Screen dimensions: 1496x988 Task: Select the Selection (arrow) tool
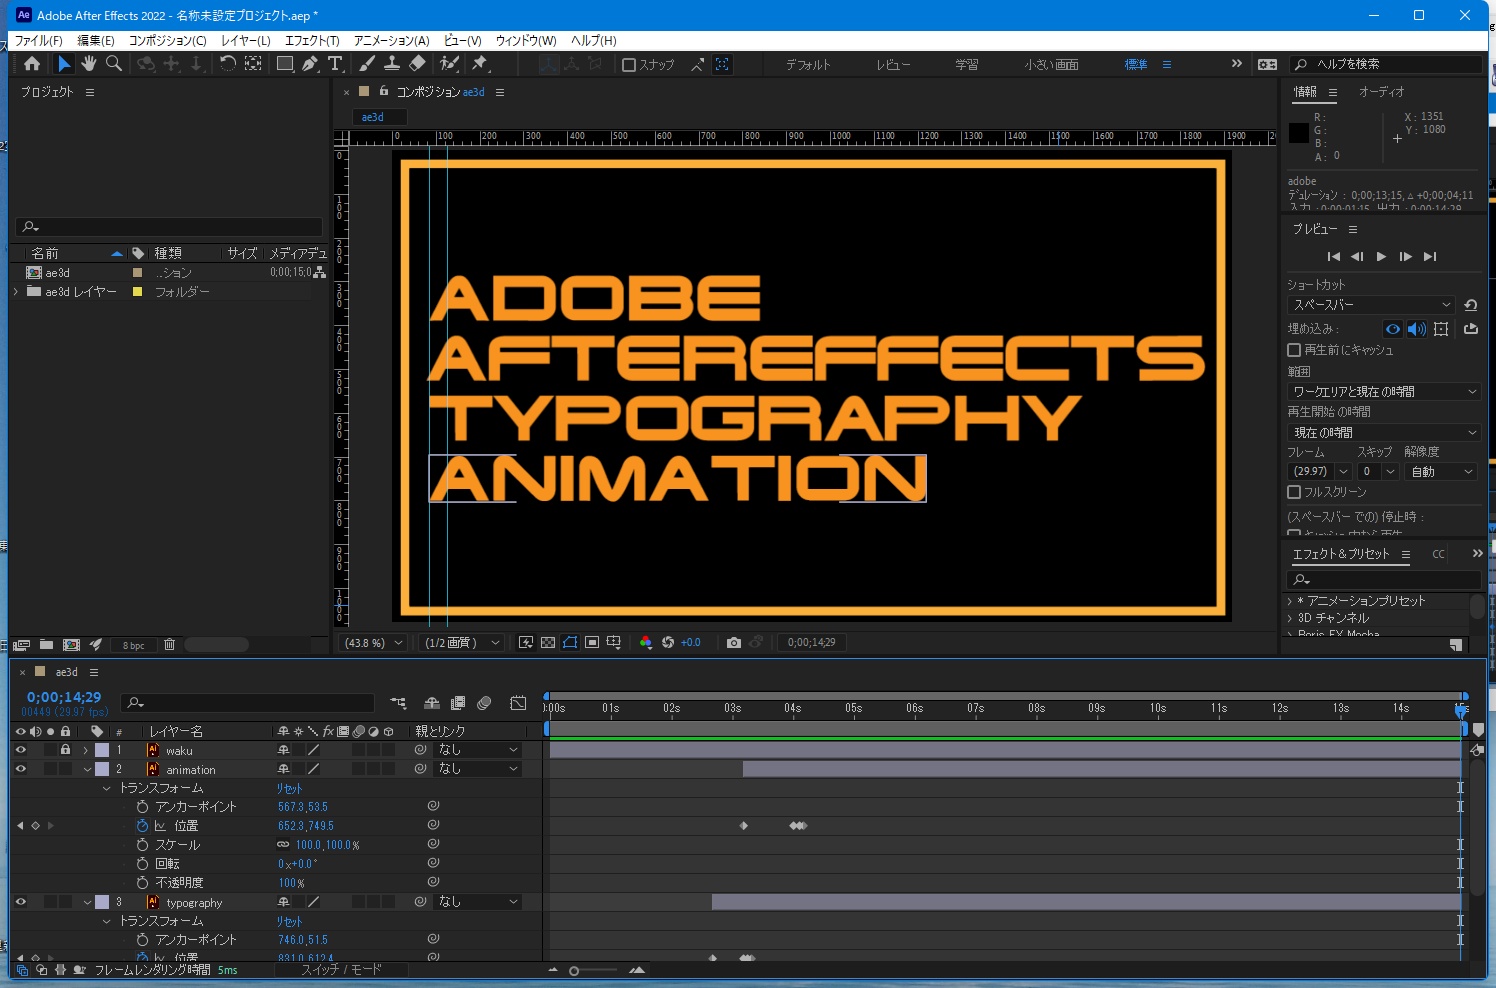coord(64,64)
